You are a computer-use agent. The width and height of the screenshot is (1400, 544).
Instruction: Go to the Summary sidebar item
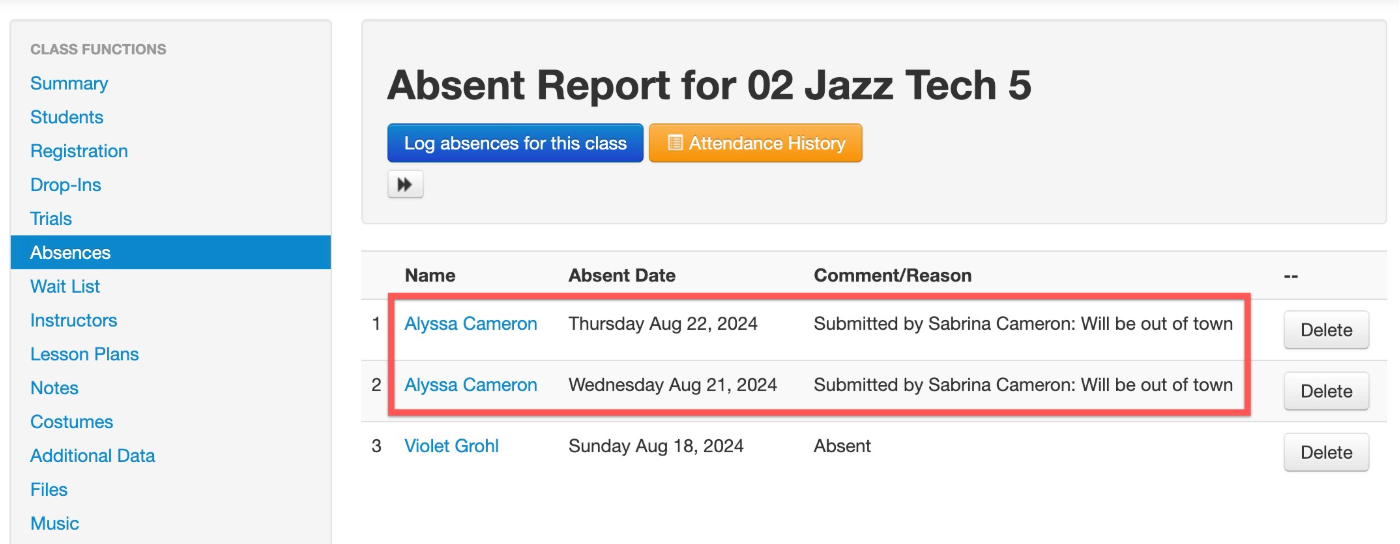tap(69, 83)
